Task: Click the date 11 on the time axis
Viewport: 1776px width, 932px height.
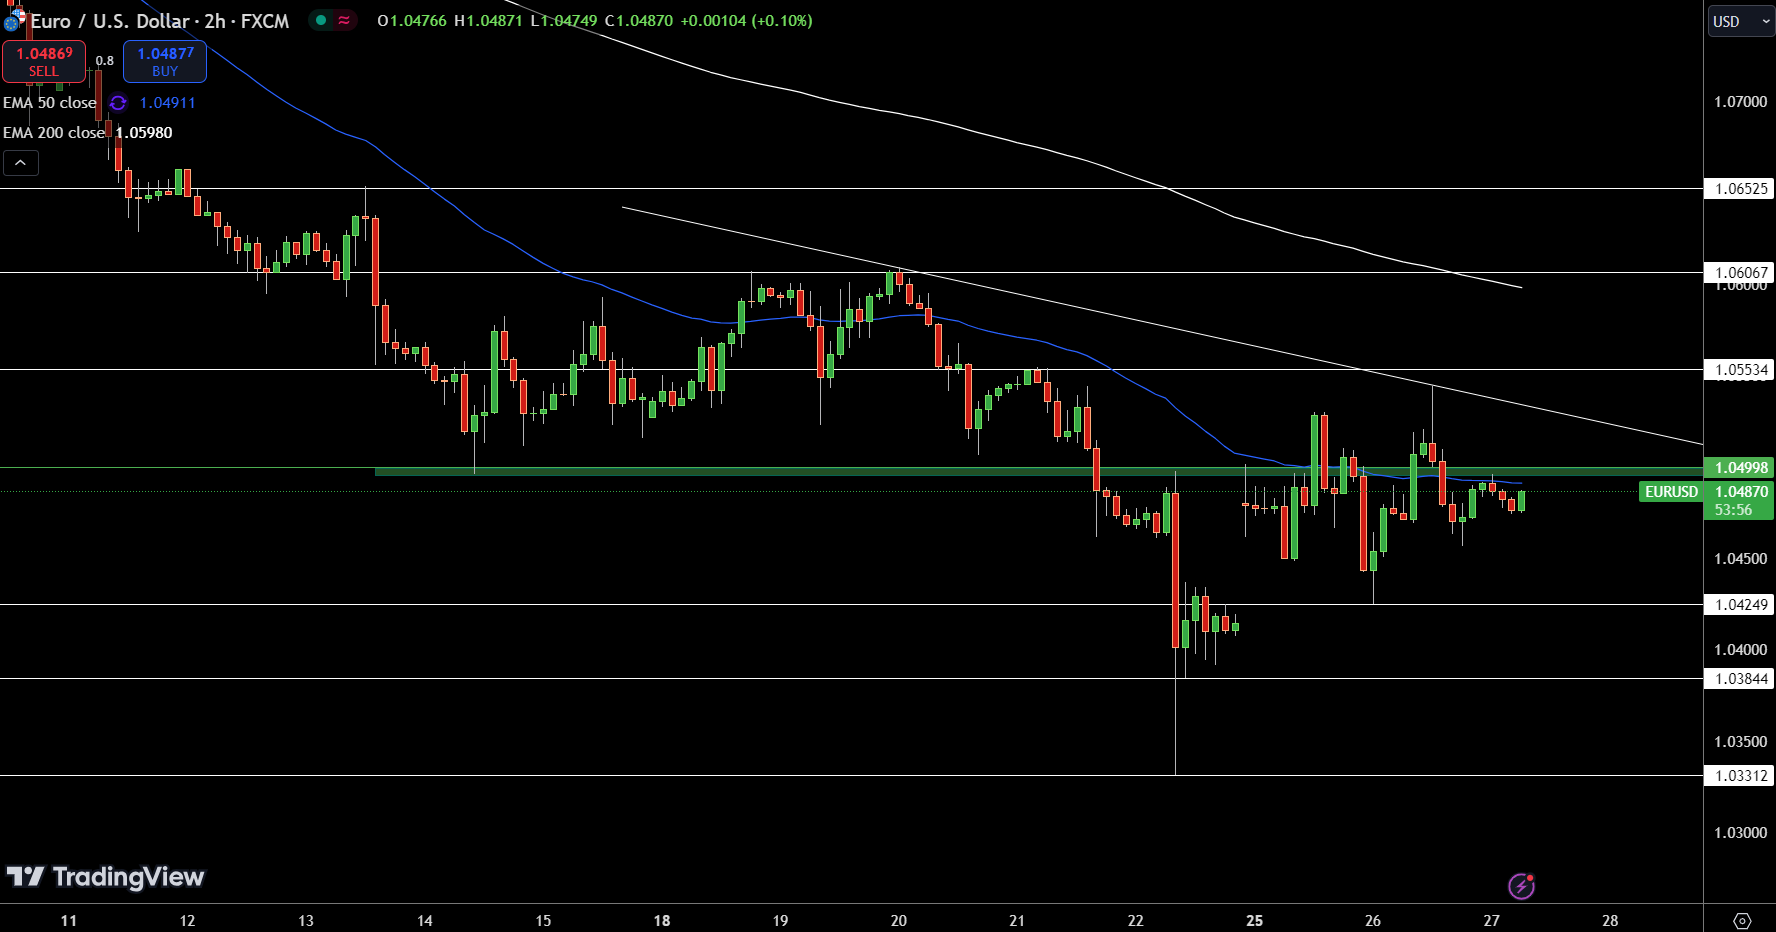Action: pos(69,921)
